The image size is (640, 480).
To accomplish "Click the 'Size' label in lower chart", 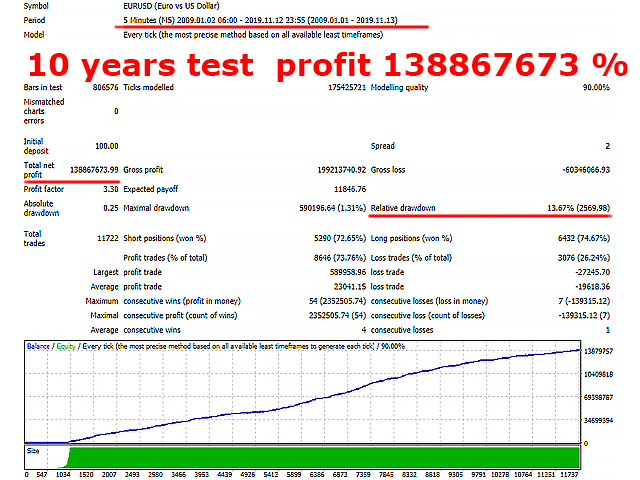I will (33, 451).
